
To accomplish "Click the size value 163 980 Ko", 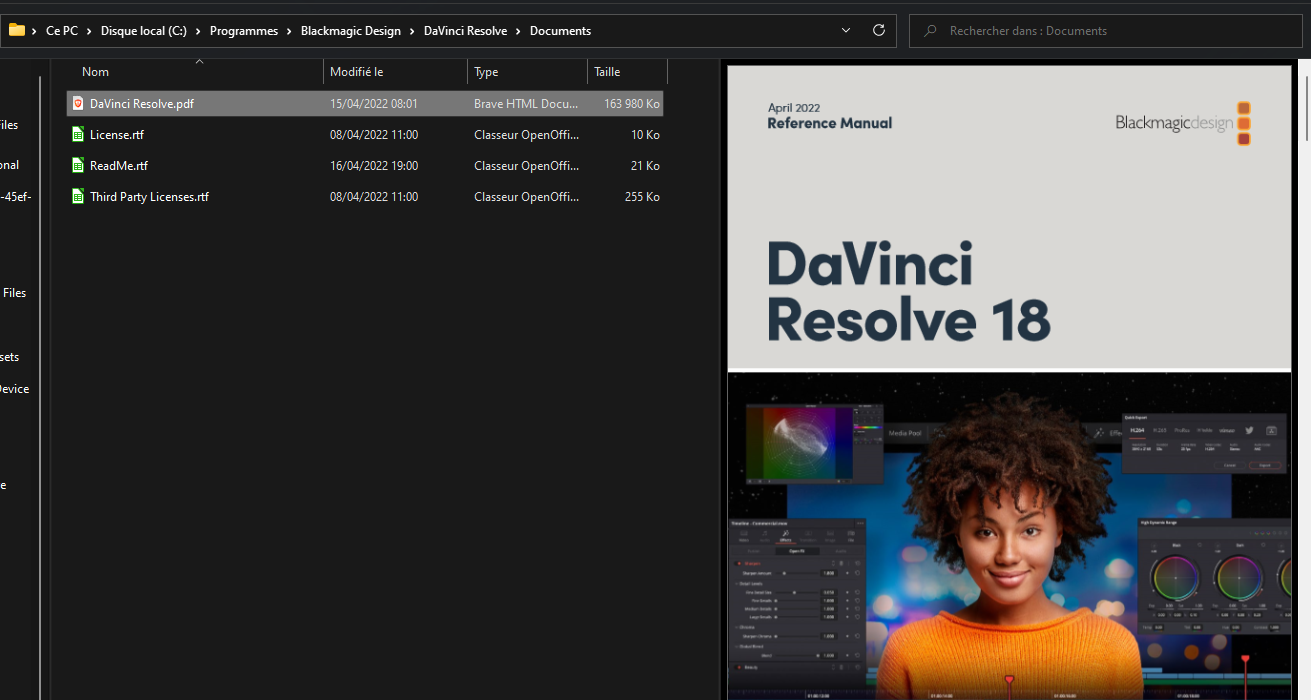I will pyautogui.click(x=632, y=104).
